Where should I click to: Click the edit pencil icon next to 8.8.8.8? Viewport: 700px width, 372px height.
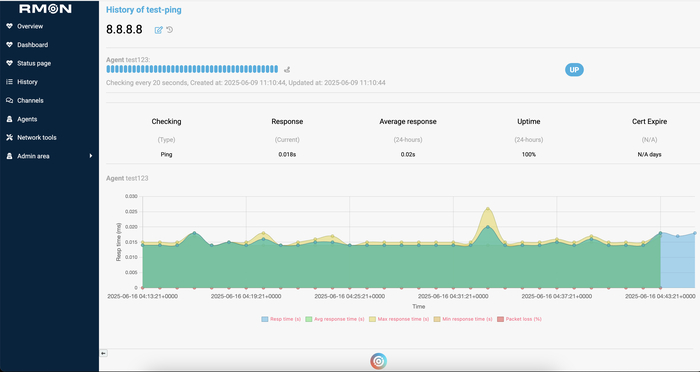click(158, 30)
